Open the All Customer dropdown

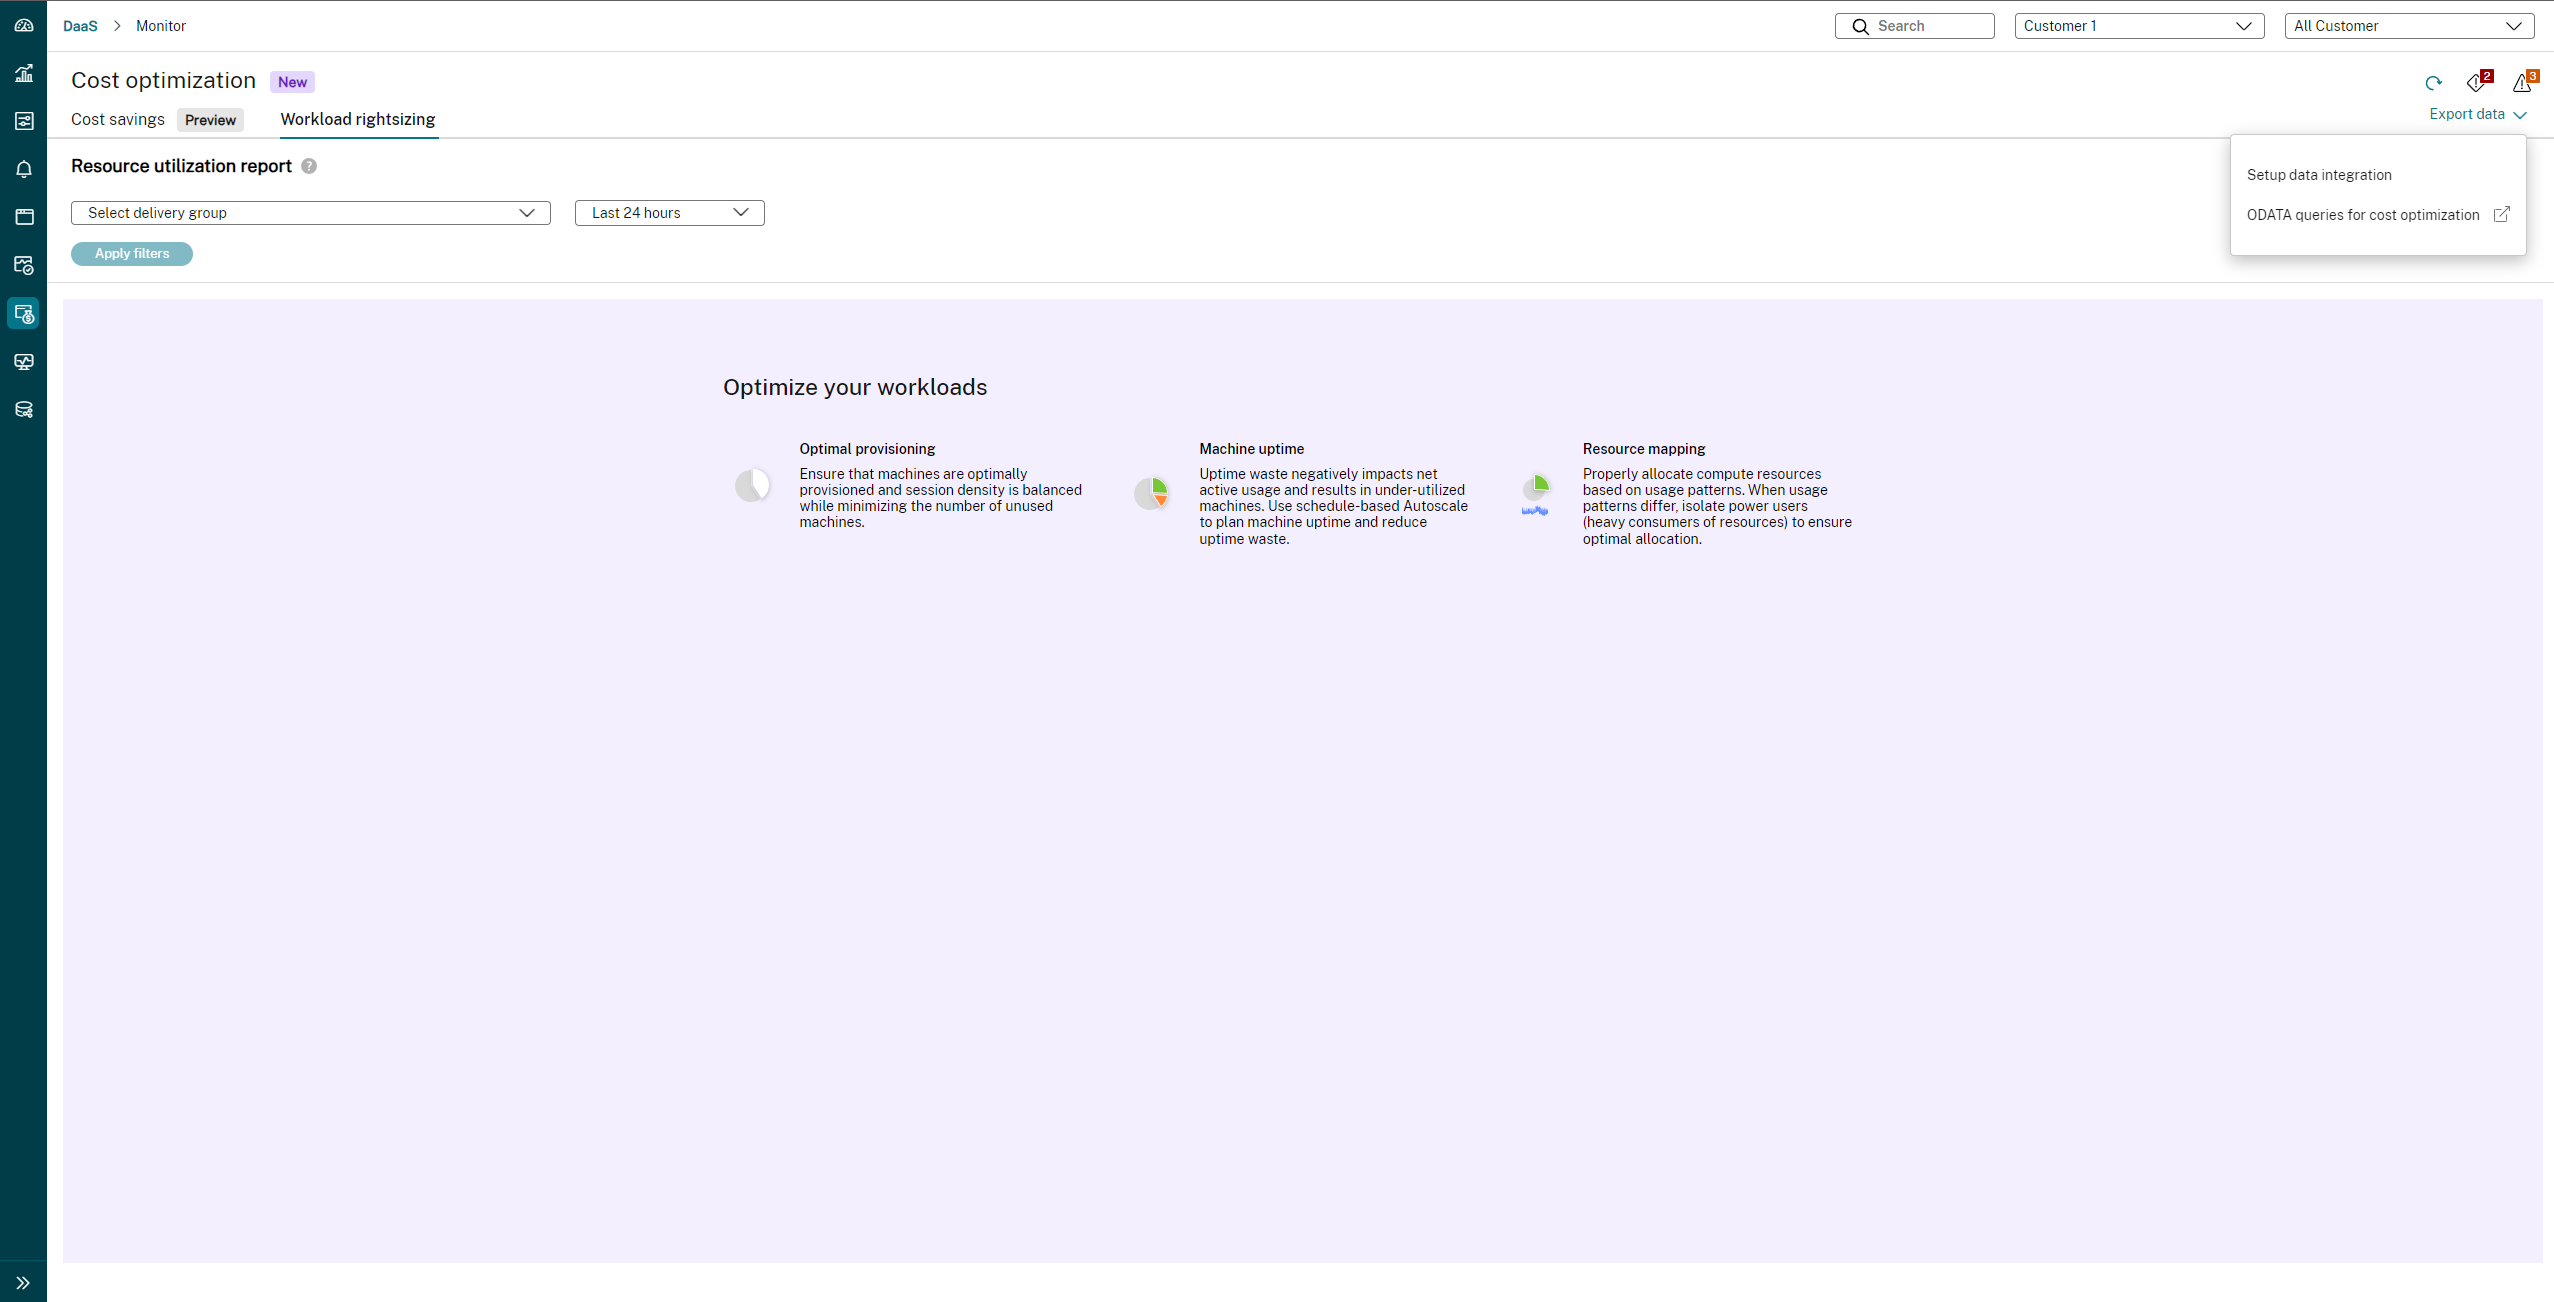pos(2409,26)
